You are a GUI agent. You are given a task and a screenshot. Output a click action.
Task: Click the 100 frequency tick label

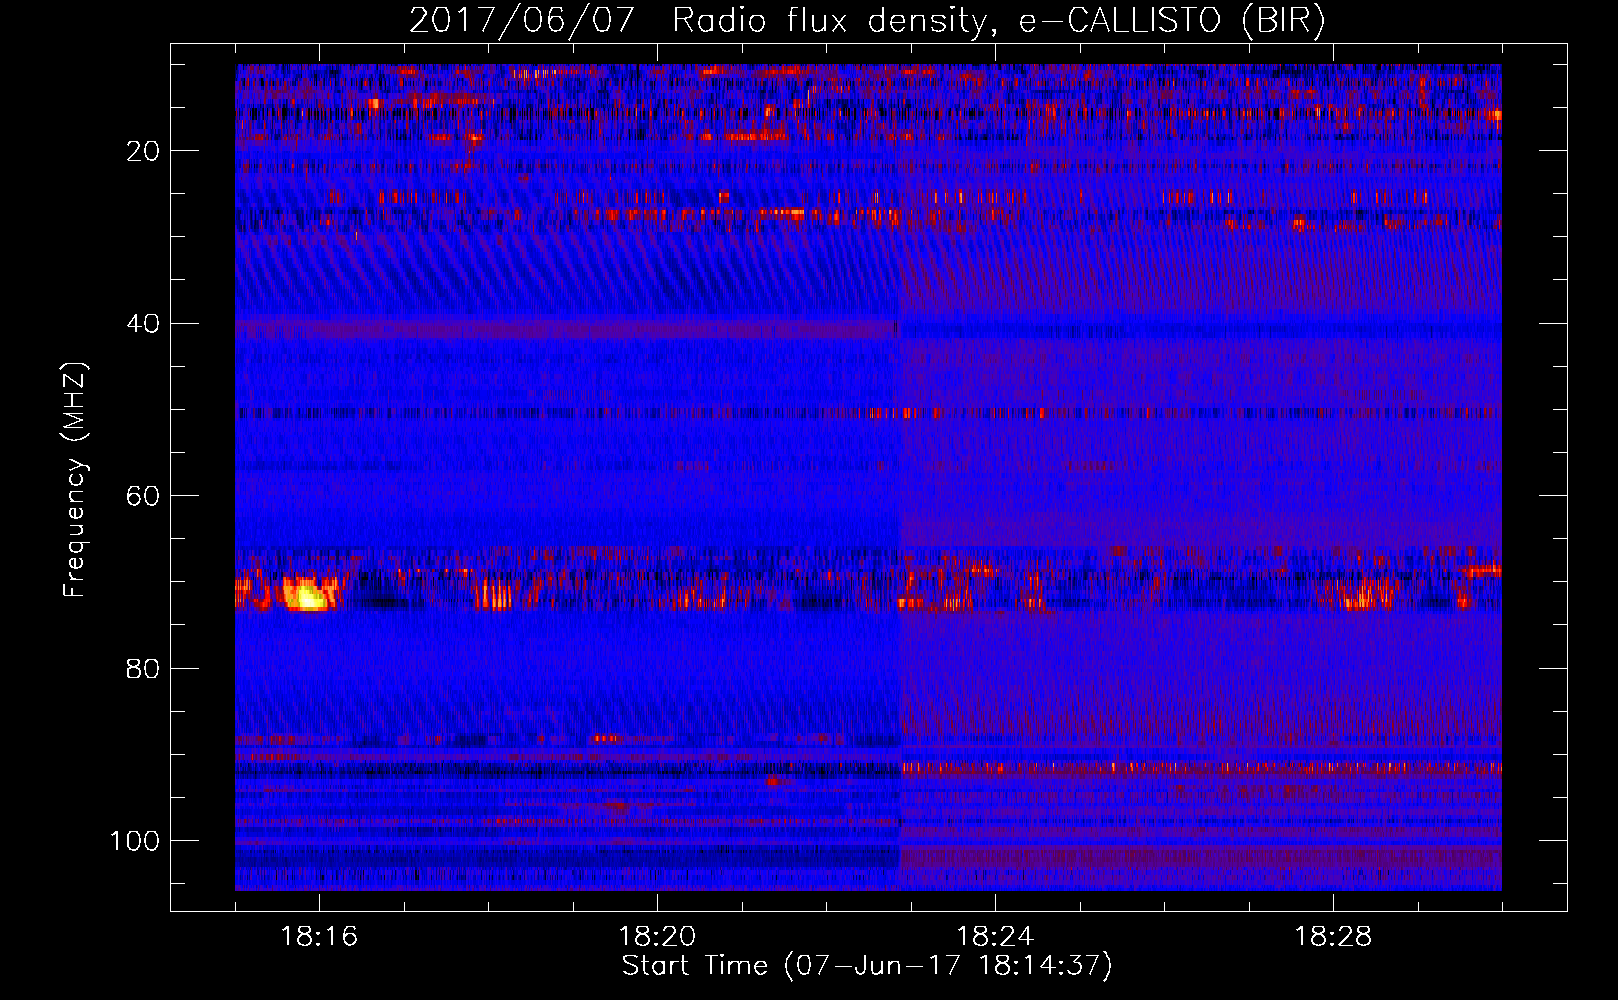(134, 841)
